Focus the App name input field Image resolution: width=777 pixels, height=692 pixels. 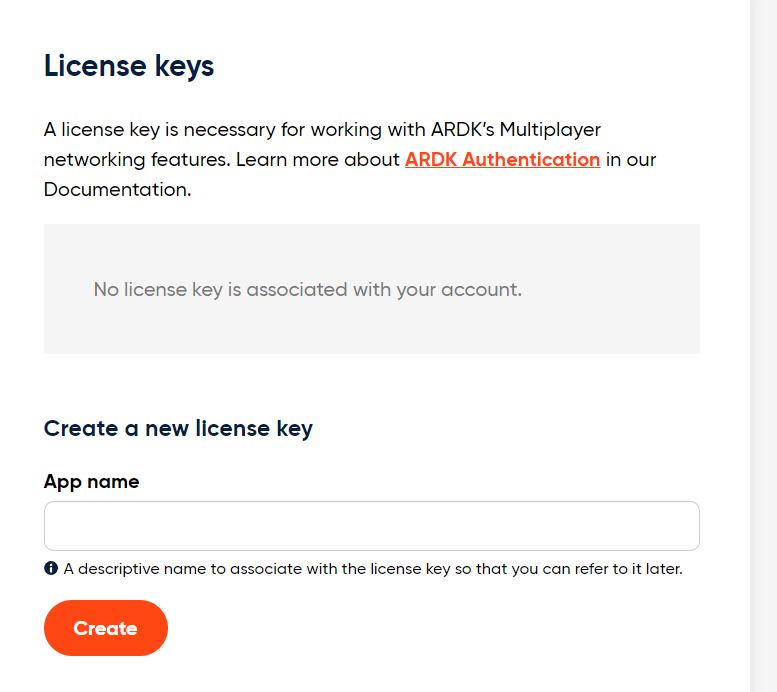coord(372,526)
